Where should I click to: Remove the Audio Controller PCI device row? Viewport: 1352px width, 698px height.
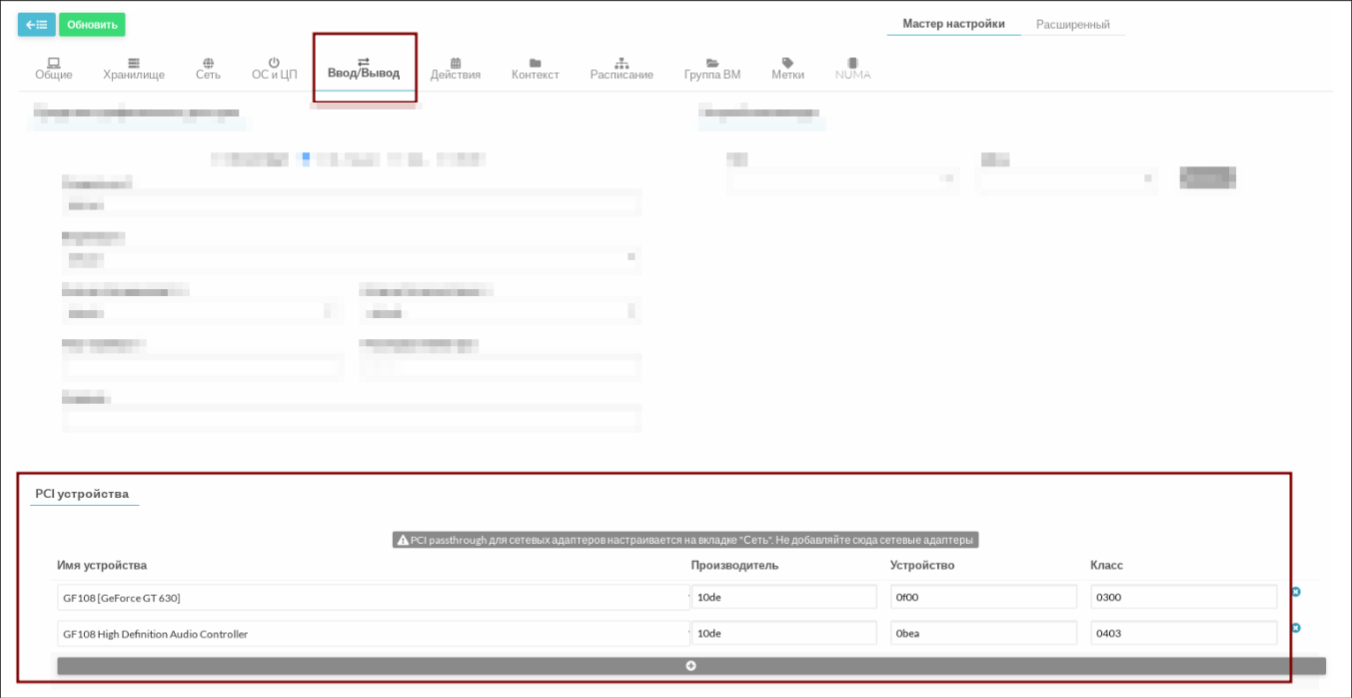click(x=1295, y=628)
